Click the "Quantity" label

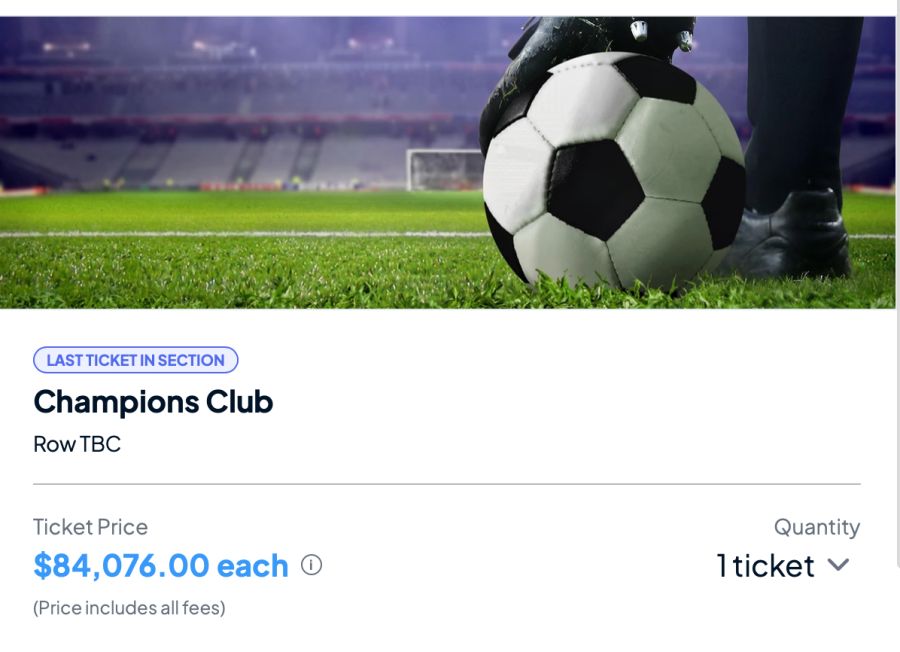coord(818,526)
